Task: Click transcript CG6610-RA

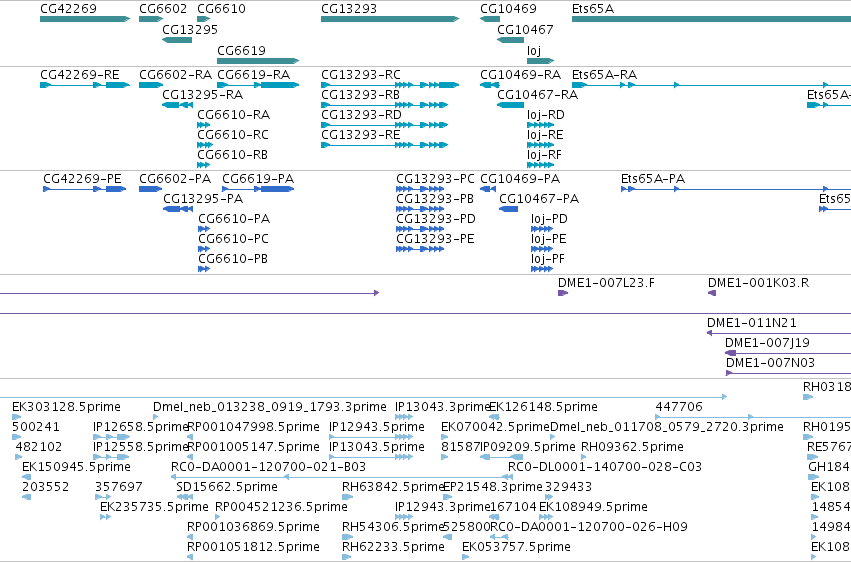Action: [x=233, y=114]
